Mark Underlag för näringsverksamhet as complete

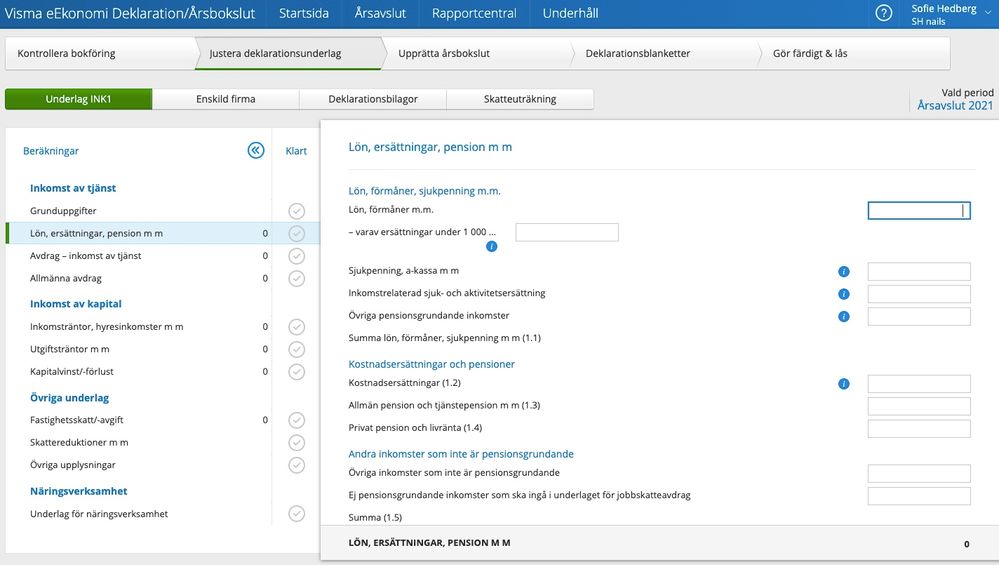pyautogui.click(x=296, y=514)
